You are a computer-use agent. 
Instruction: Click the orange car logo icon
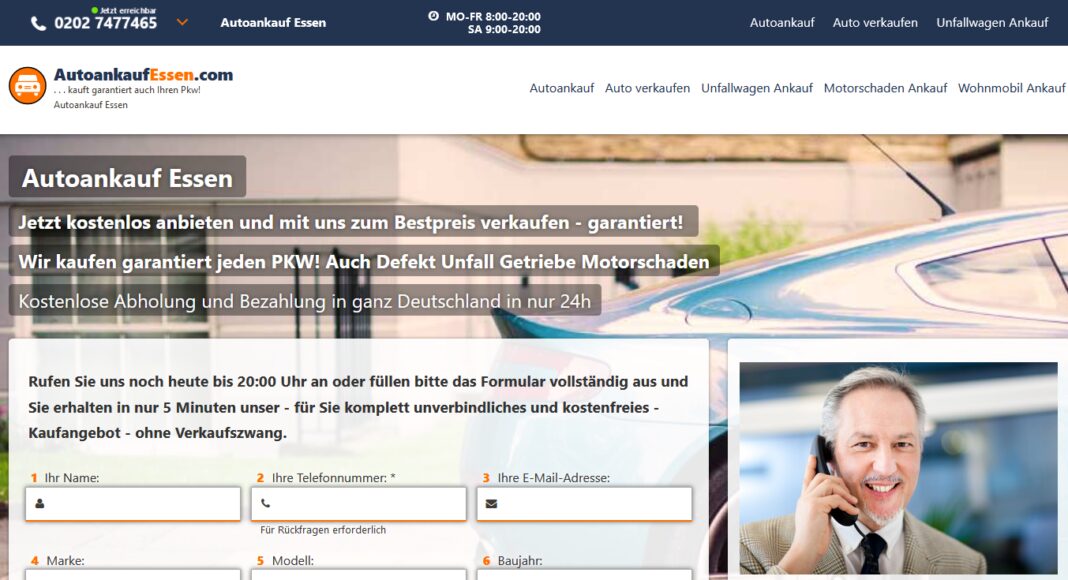pyautogui.click(x=27, y=86)
